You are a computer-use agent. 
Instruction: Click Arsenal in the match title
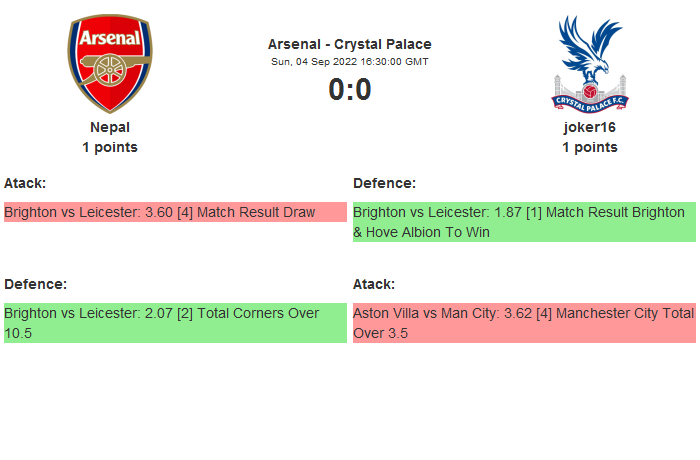[x=295, y=44]
